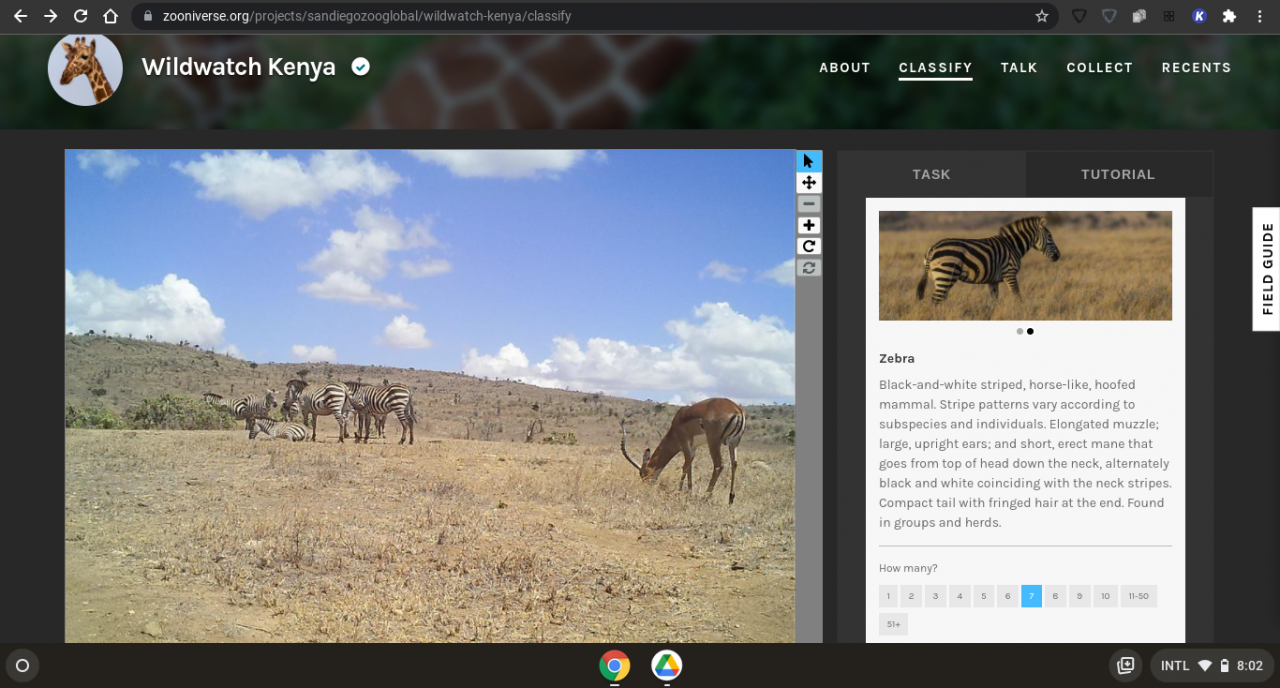The image size is (1280, 688).
Task: Reload the Zooniverse page
Action: pyautogui.click(x=81, y=16)
